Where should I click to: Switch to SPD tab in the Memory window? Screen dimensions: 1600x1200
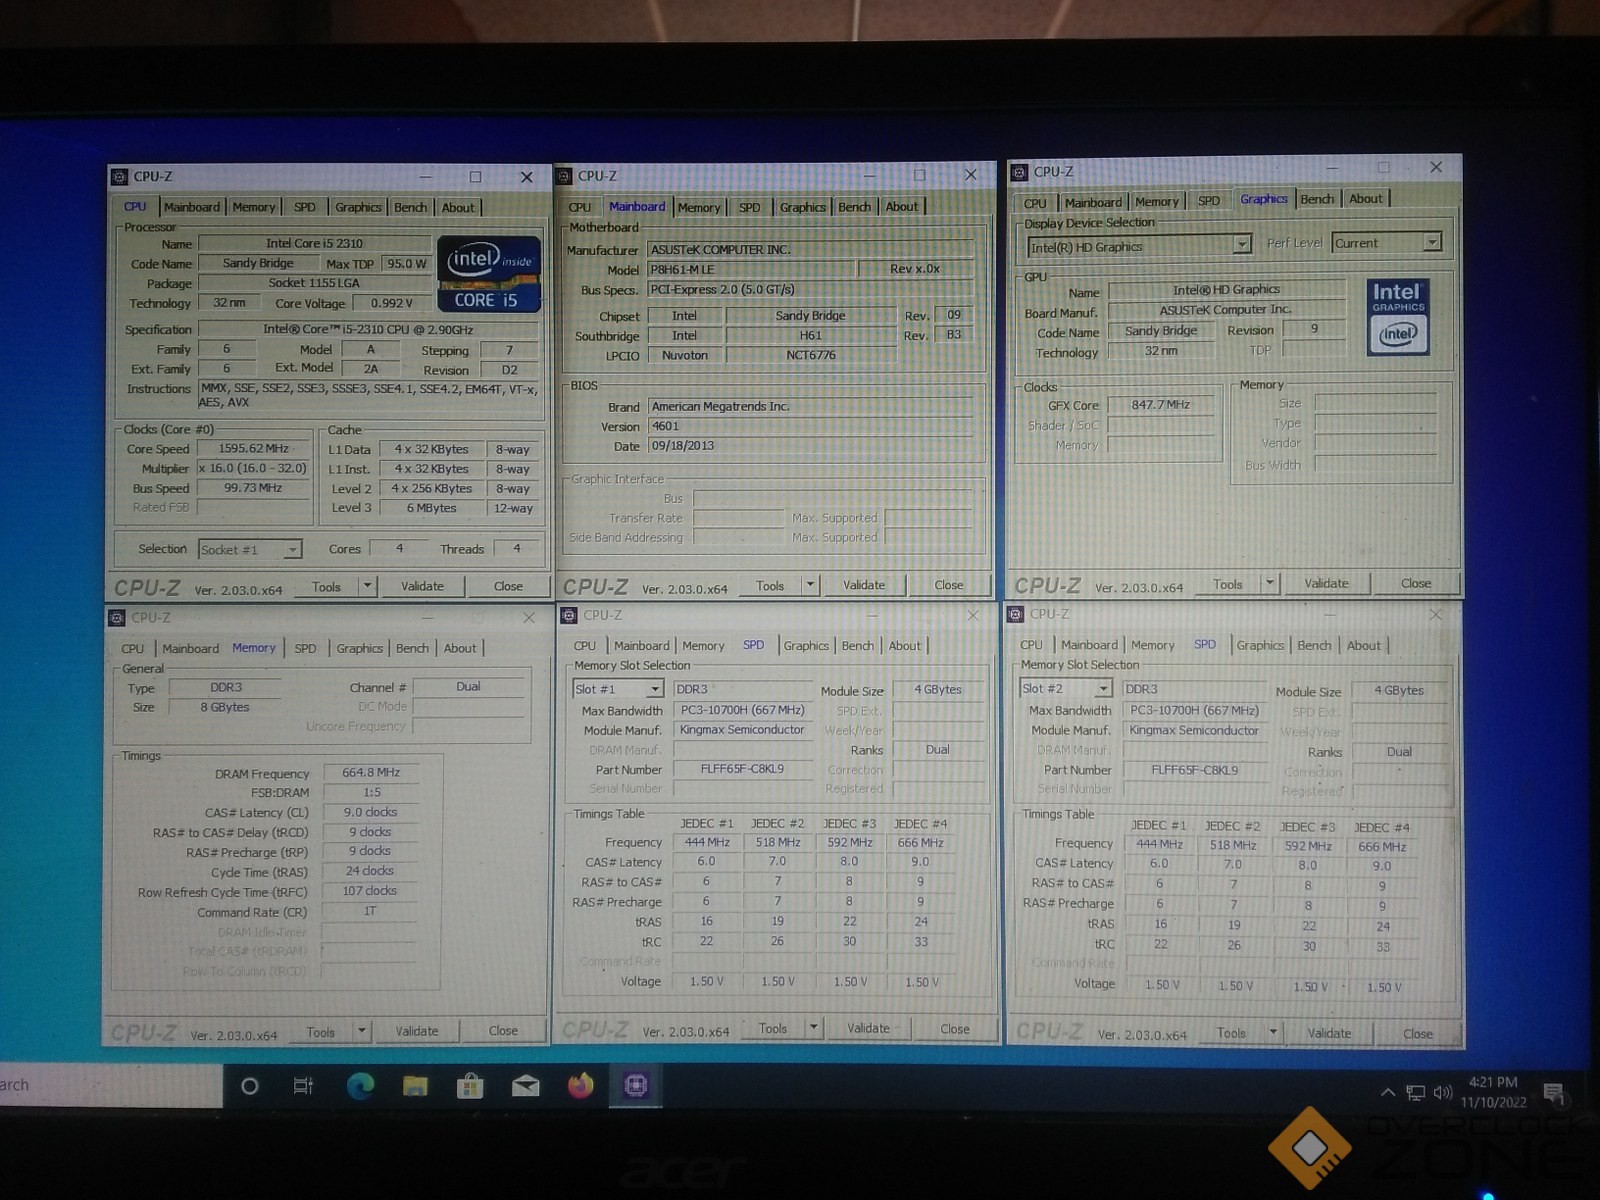[x=305, y=648]
